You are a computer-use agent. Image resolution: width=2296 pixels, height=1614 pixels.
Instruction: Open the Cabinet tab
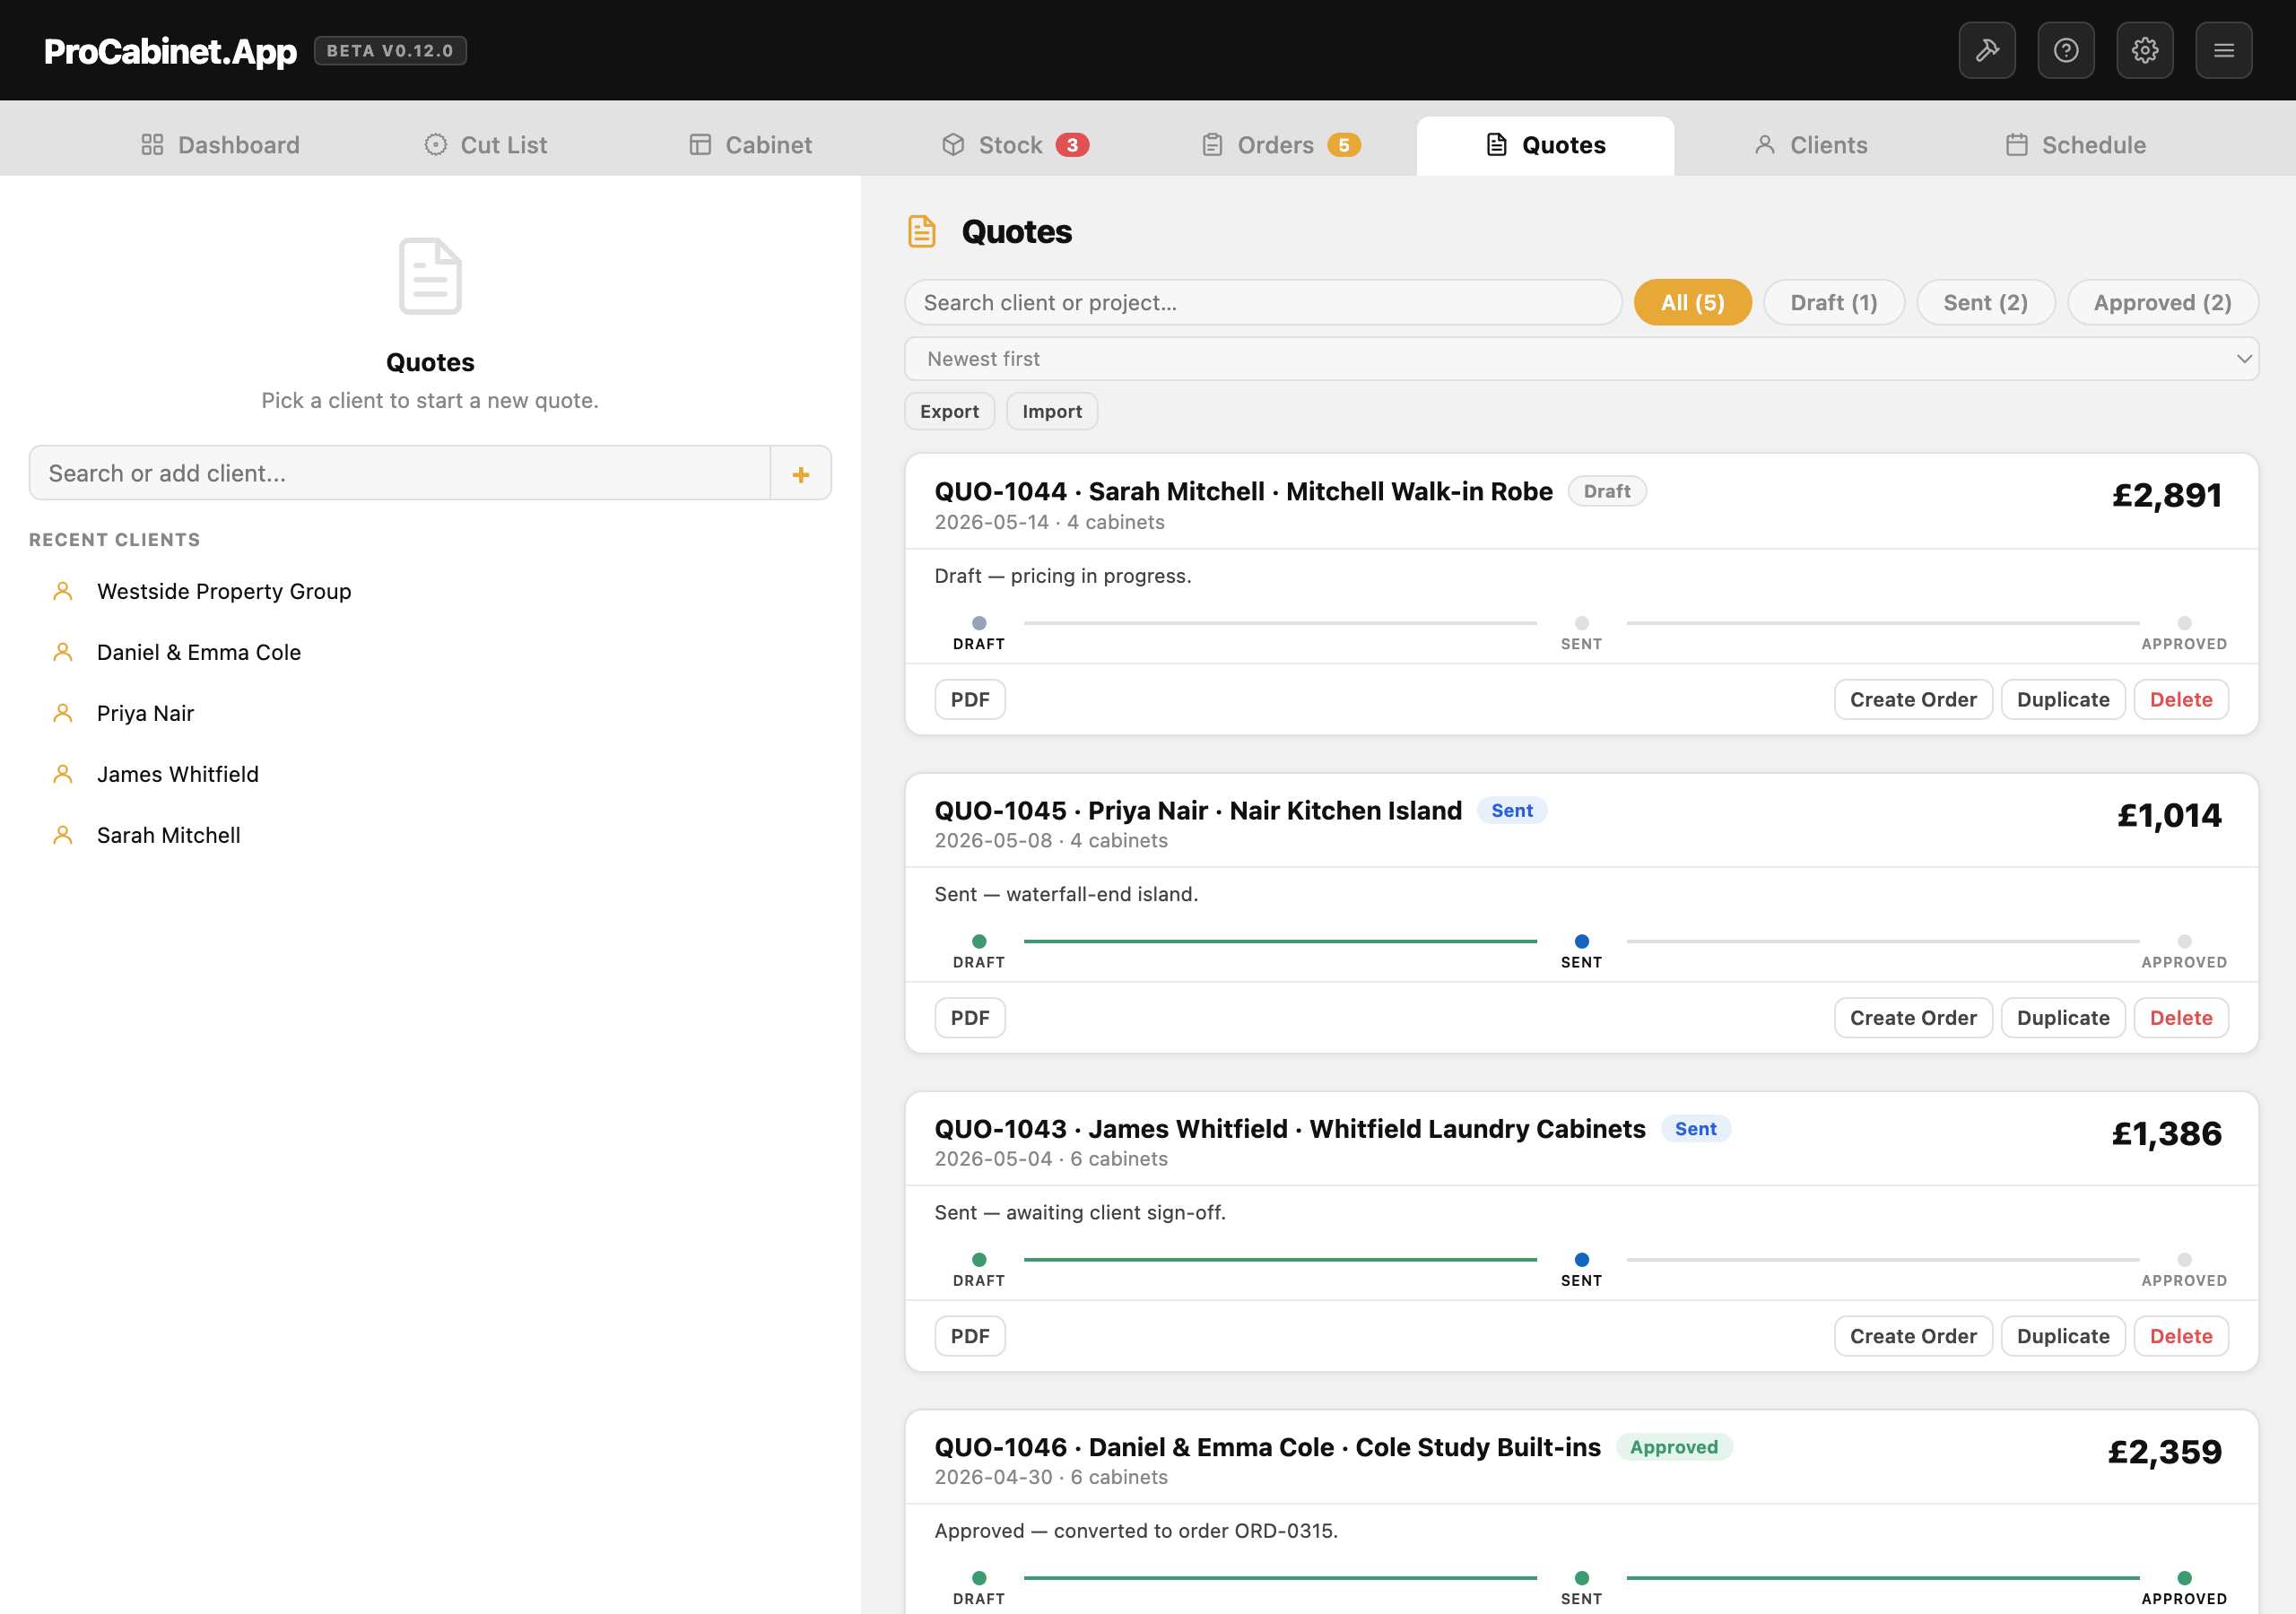751,145
